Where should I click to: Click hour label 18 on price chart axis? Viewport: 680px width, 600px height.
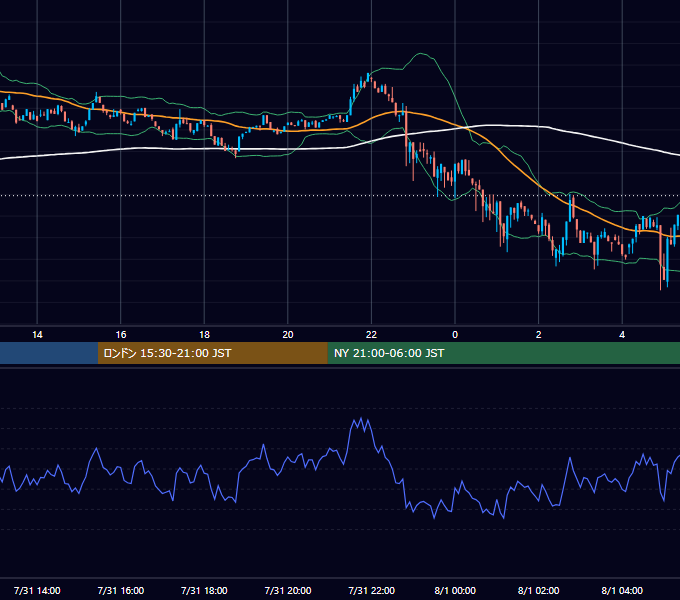point(204,335)
